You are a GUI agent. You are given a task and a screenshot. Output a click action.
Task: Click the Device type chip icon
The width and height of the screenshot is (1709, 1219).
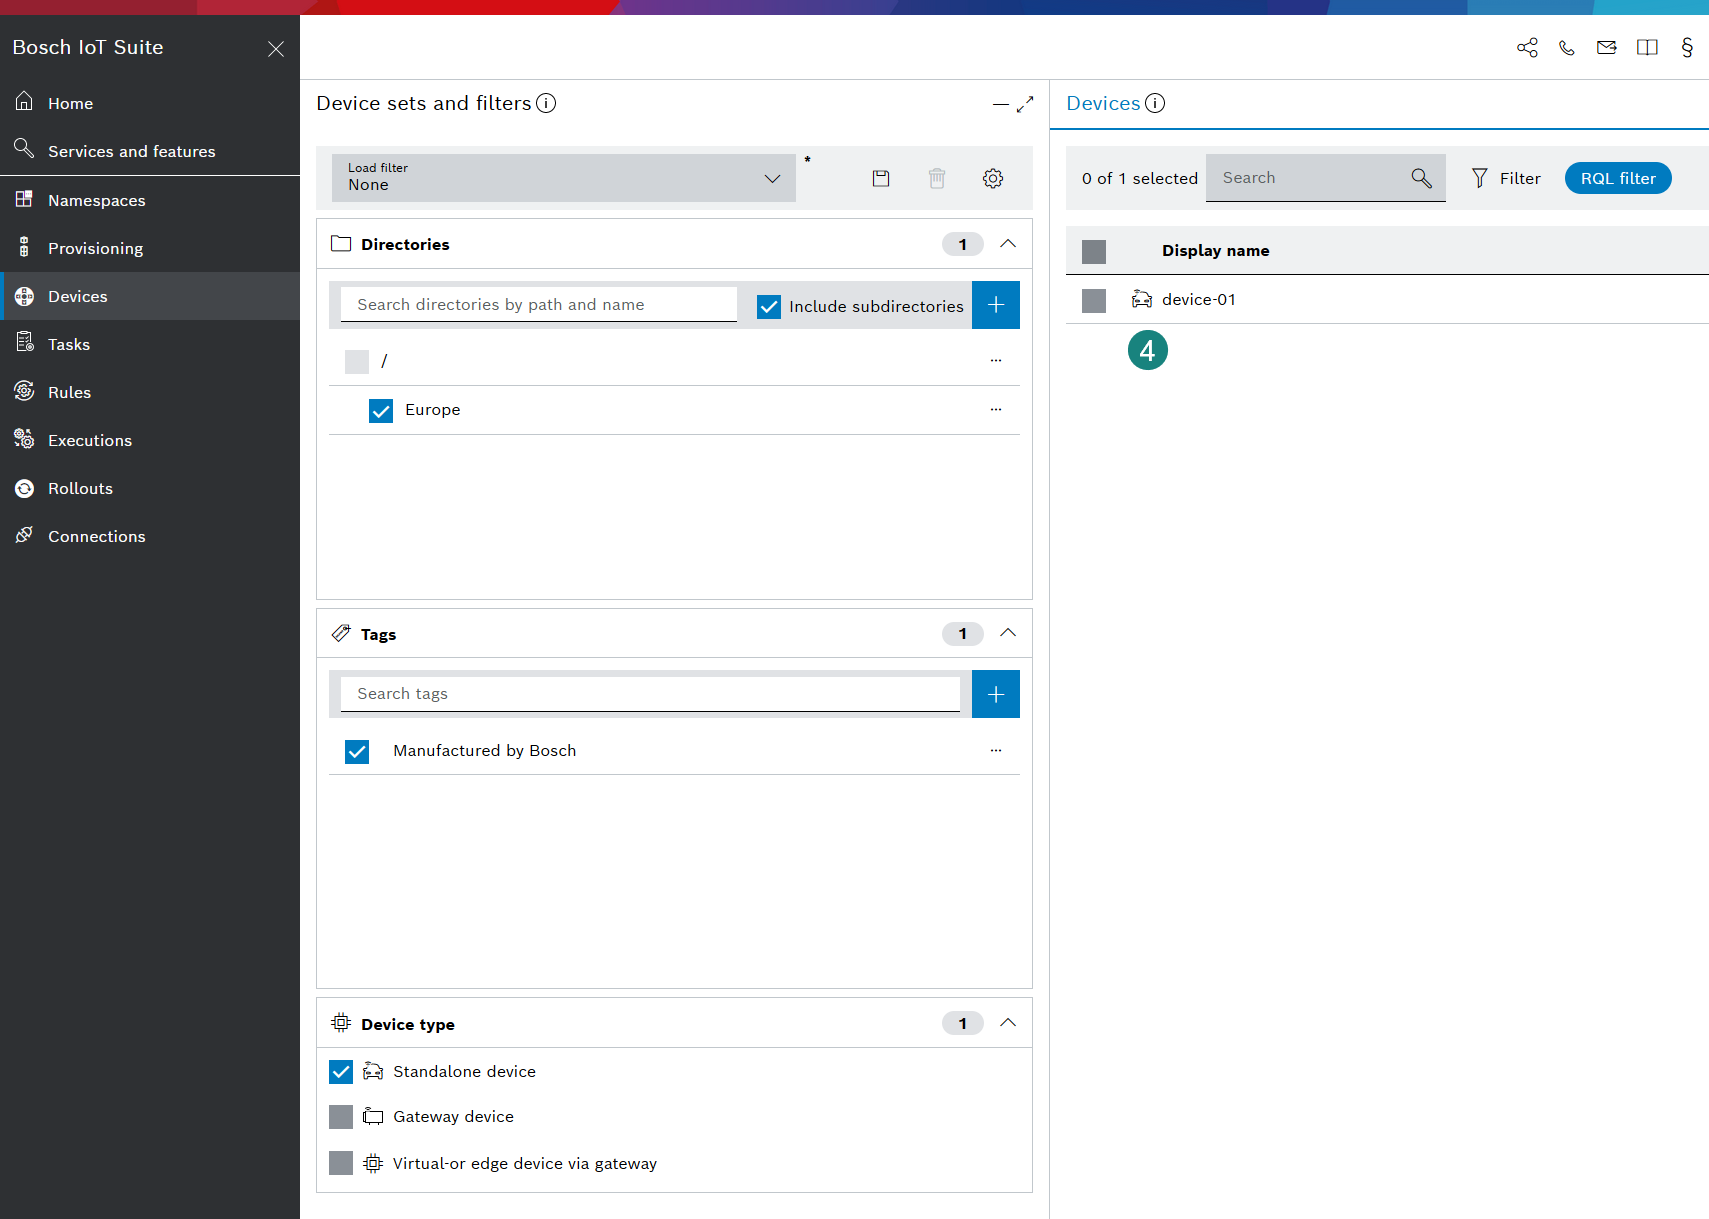tap(341, 1023)
